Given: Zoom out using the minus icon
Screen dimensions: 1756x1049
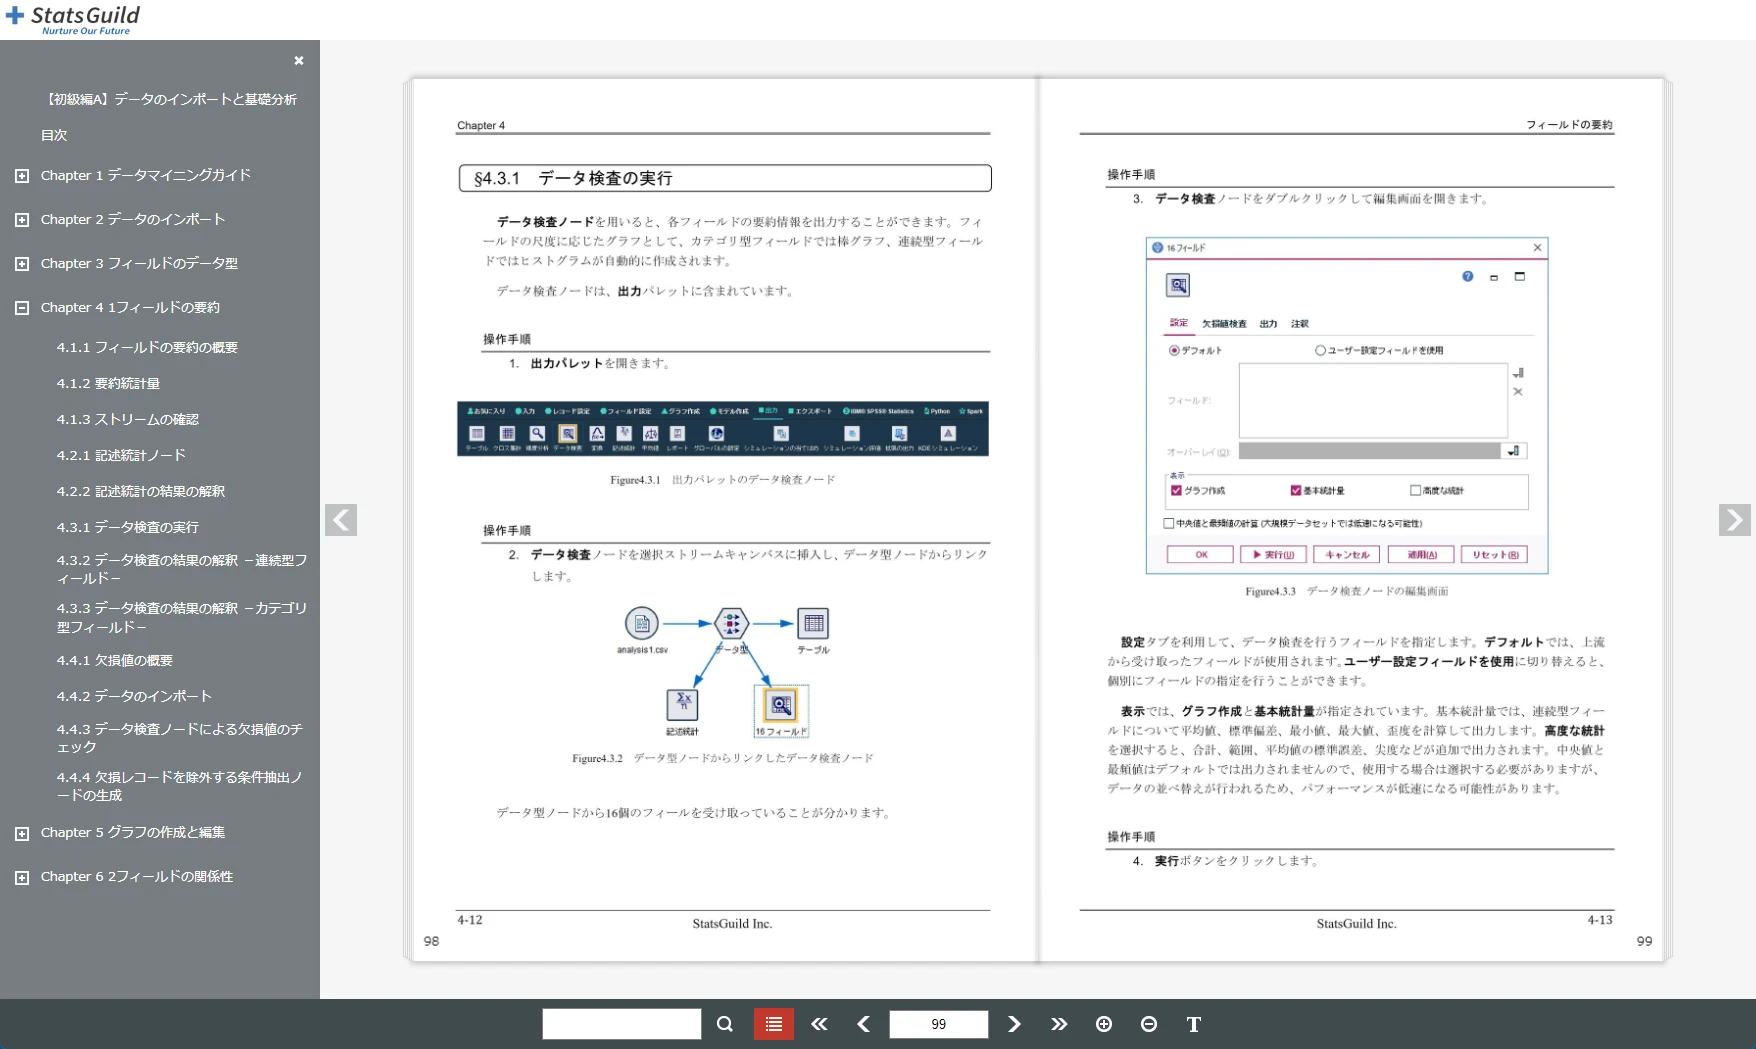Looking at the screenshot, I should 1149,1024.
